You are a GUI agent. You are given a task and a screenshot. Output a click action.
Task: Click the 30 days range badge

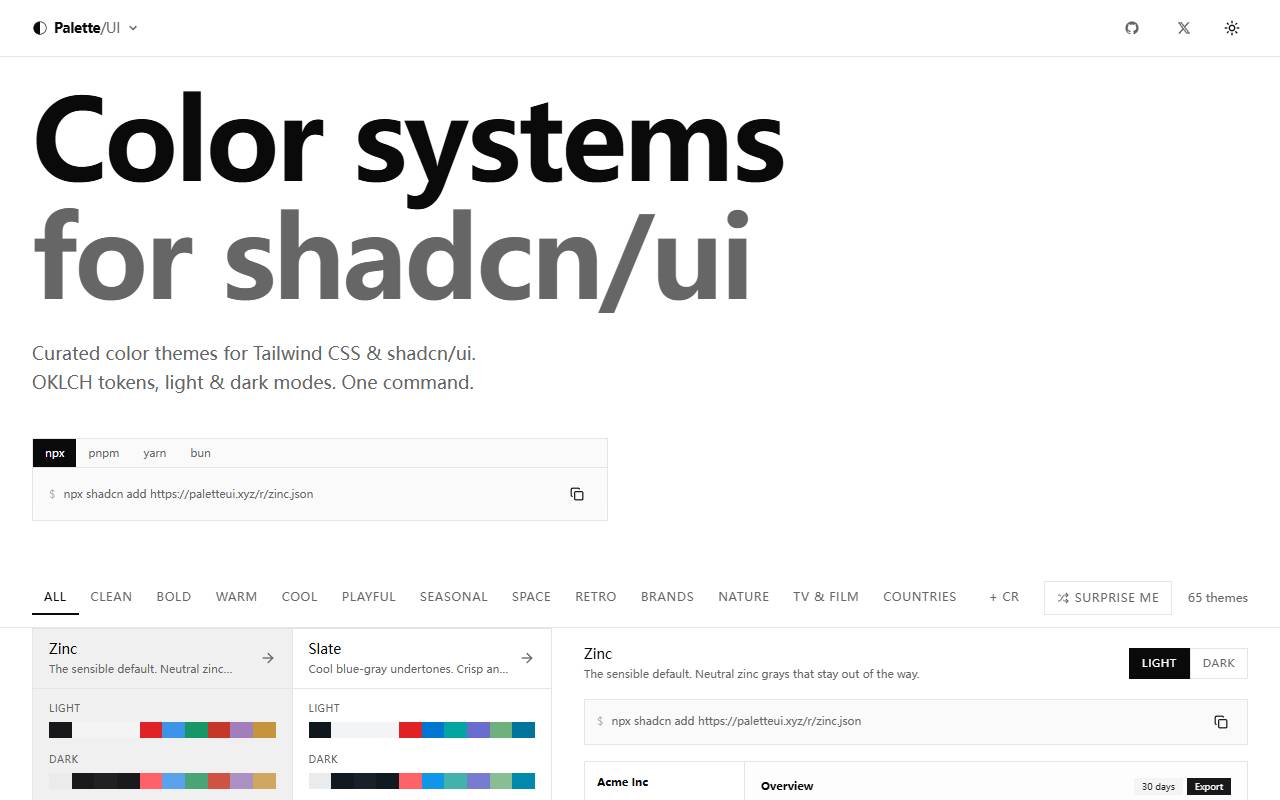[x=1158, y=787]
